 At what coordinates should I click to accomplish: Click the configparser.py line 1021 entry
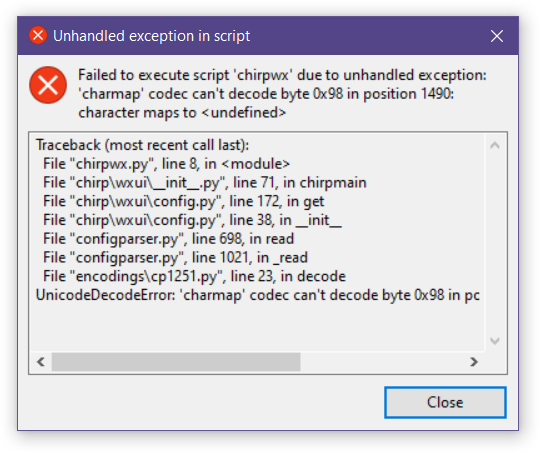pyautogui.click(x=175, y=257)
